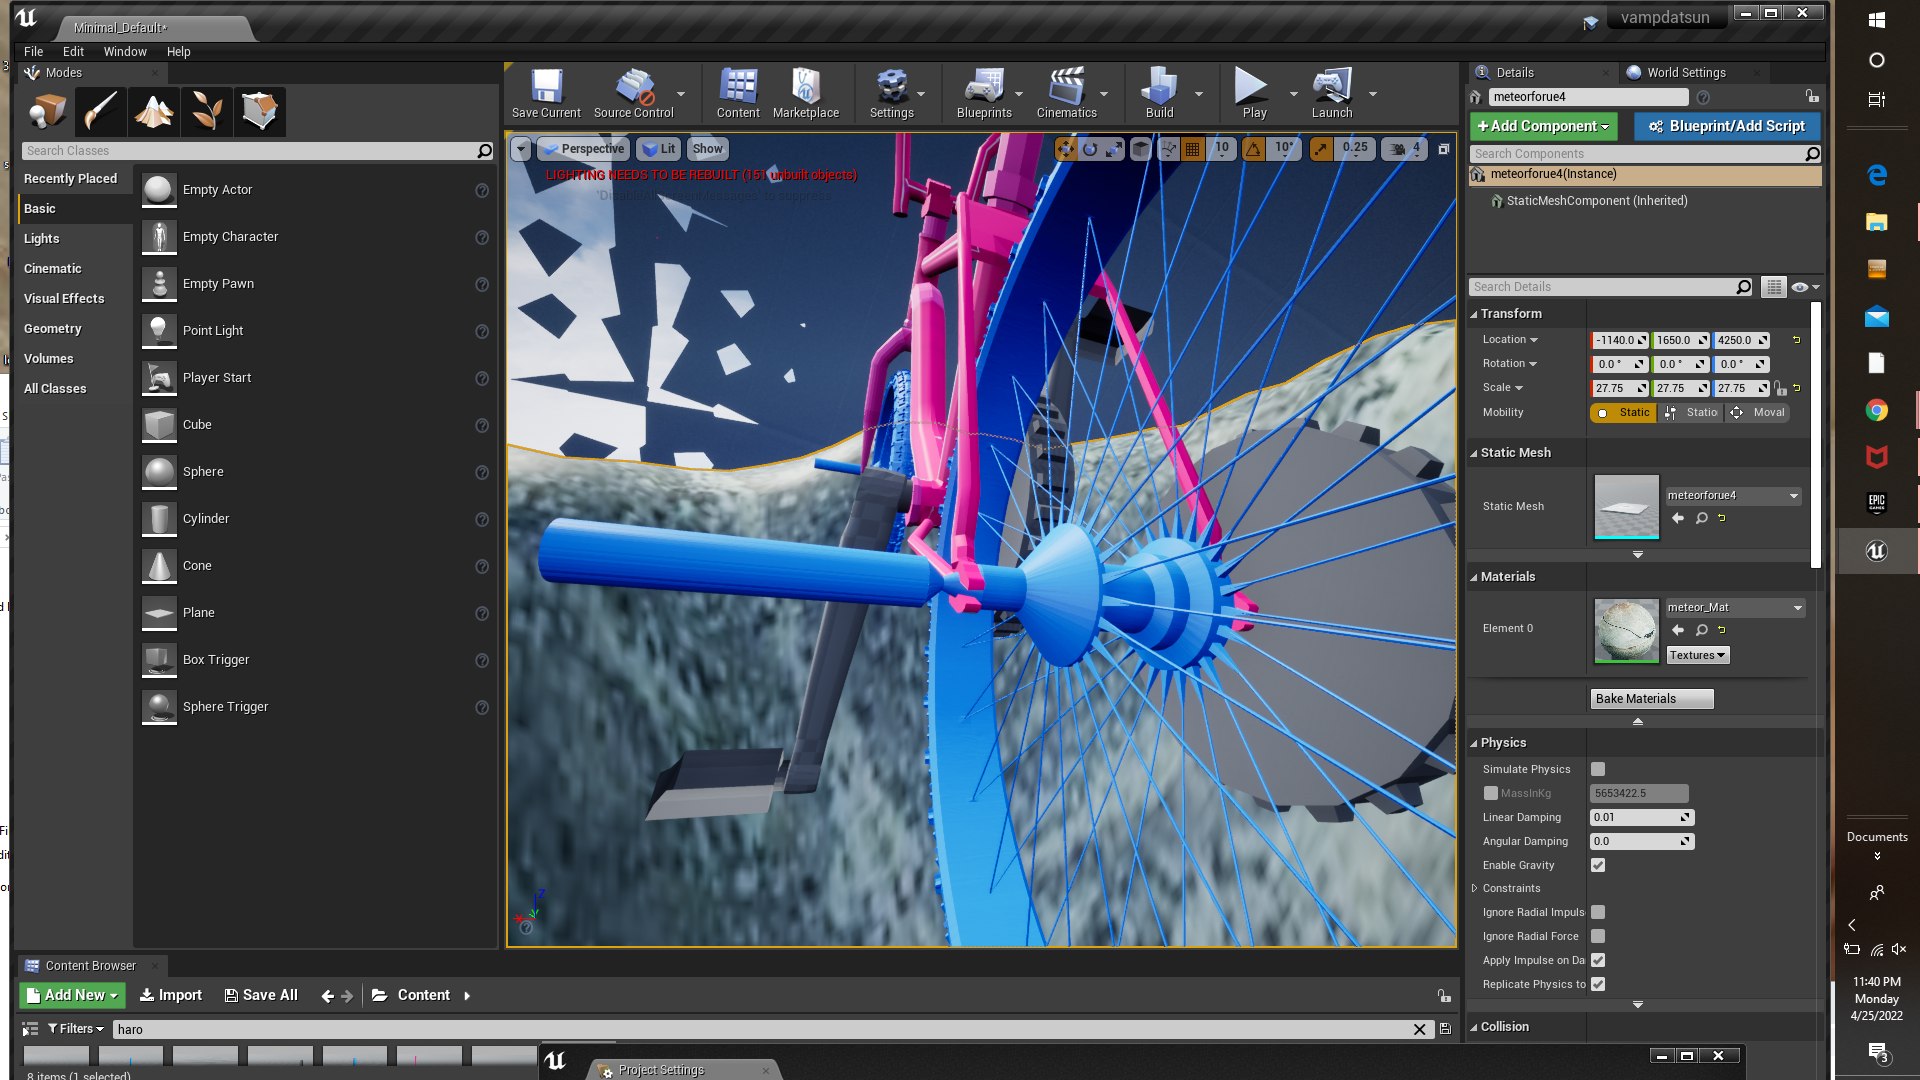
Task: Open the meteor_Mat material dropdown
Action: (1735, 607)
